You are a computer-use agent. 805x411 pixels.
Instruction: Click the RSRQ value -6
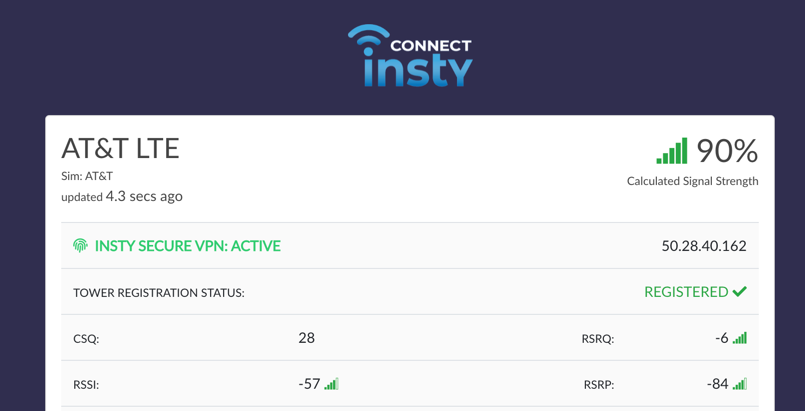click(x=722, y=338)
